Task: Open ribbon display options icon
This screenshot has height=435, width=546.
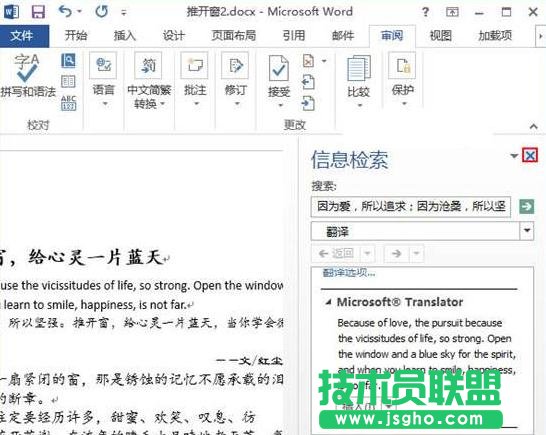Action: (x=452, y=12)
